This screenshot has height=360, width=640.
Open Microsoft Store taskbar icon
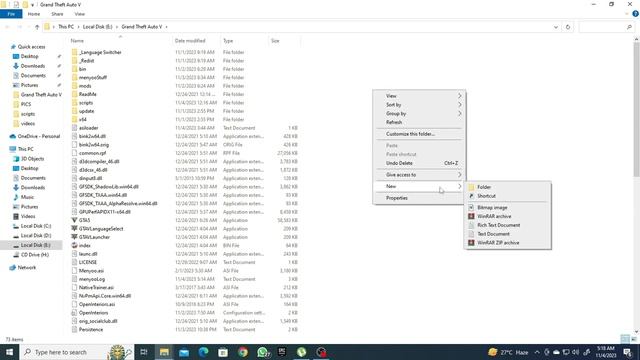click(223, 352)
